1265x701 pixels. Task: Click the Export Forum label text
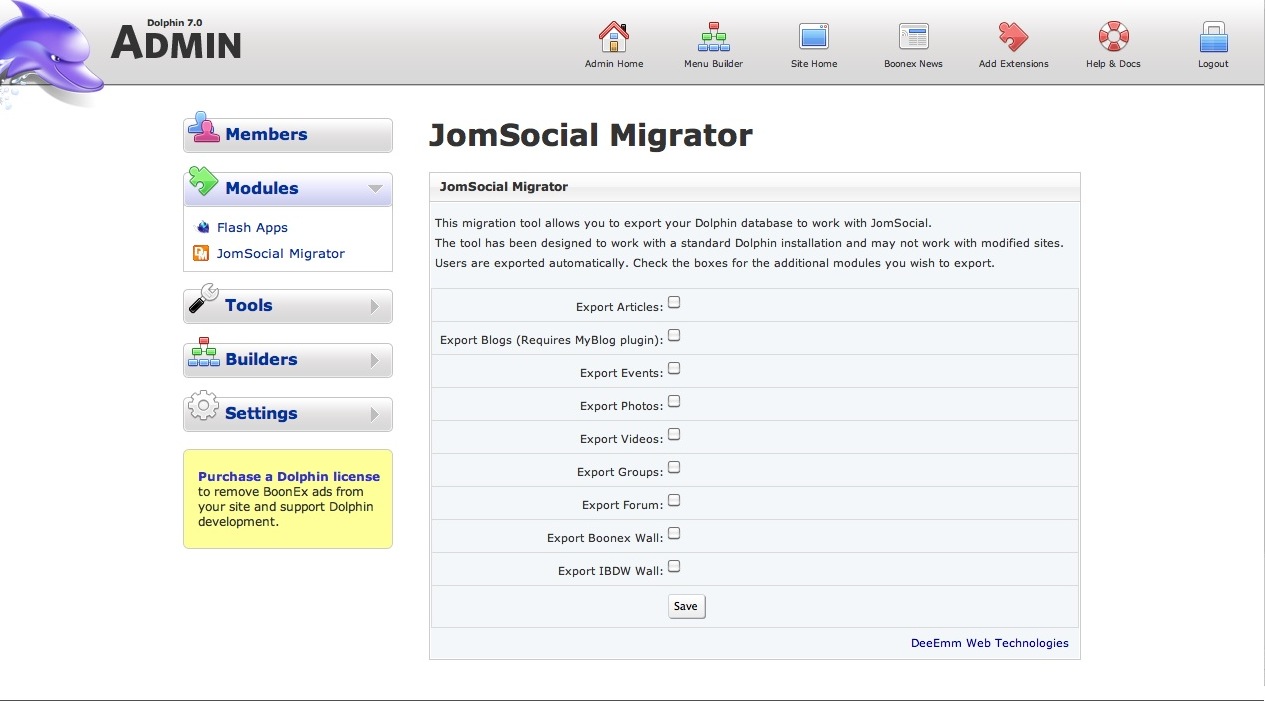[x=623, y=505]
